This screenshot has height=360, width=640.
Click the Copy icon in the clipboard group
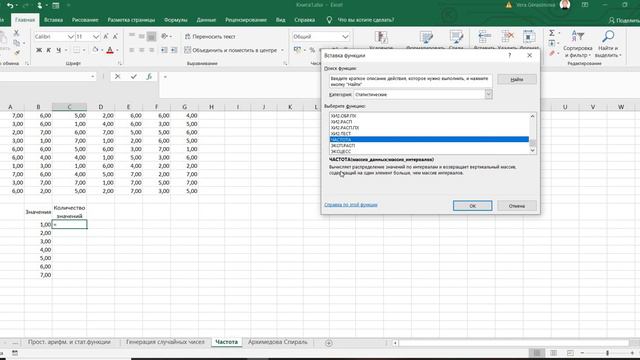click(x=16, y=43)
